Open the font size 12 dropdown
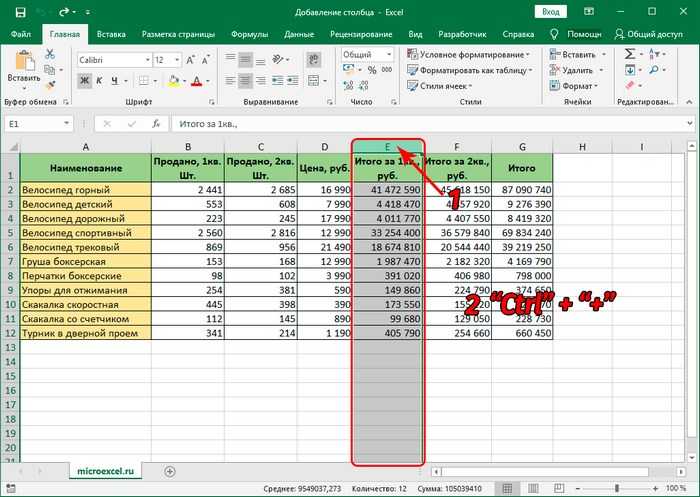 177,60
